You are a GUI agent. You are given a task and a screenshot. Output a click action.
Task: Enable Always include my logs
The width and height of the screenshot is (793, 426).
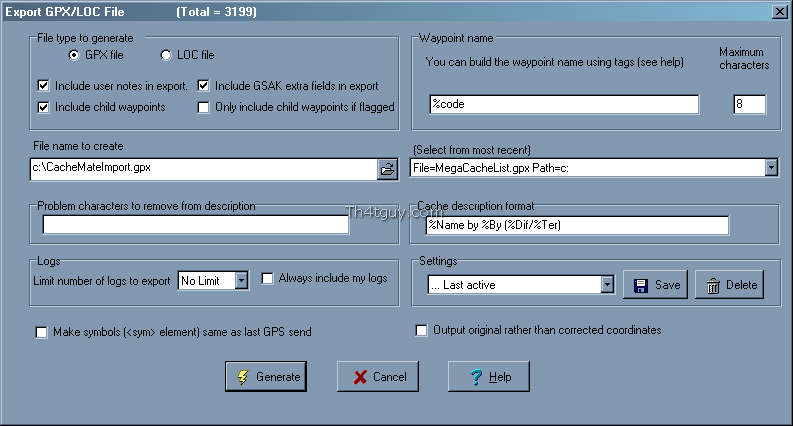(x=268, y=279)
